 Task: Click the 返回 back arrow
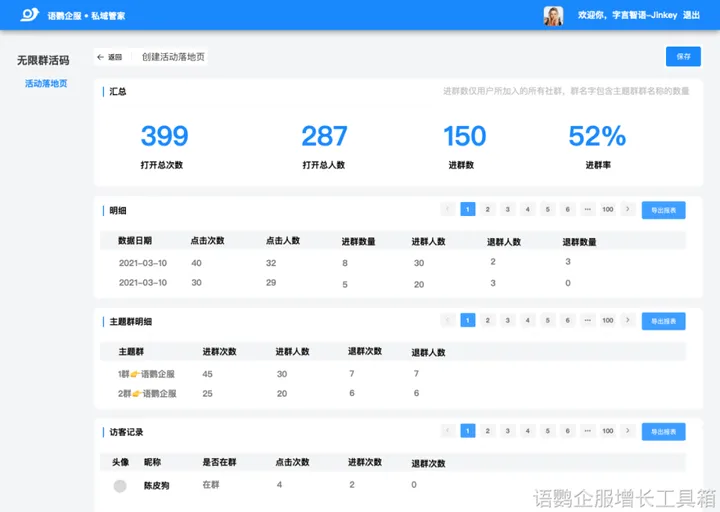[101, 57]
